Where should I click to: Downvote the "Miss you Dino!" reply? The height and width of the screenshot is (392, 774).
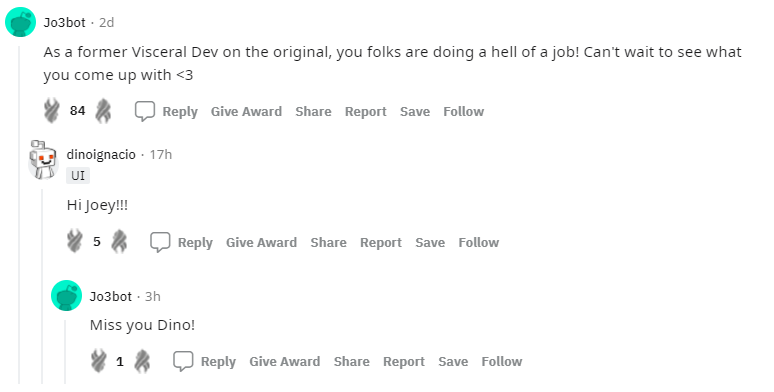142,361
